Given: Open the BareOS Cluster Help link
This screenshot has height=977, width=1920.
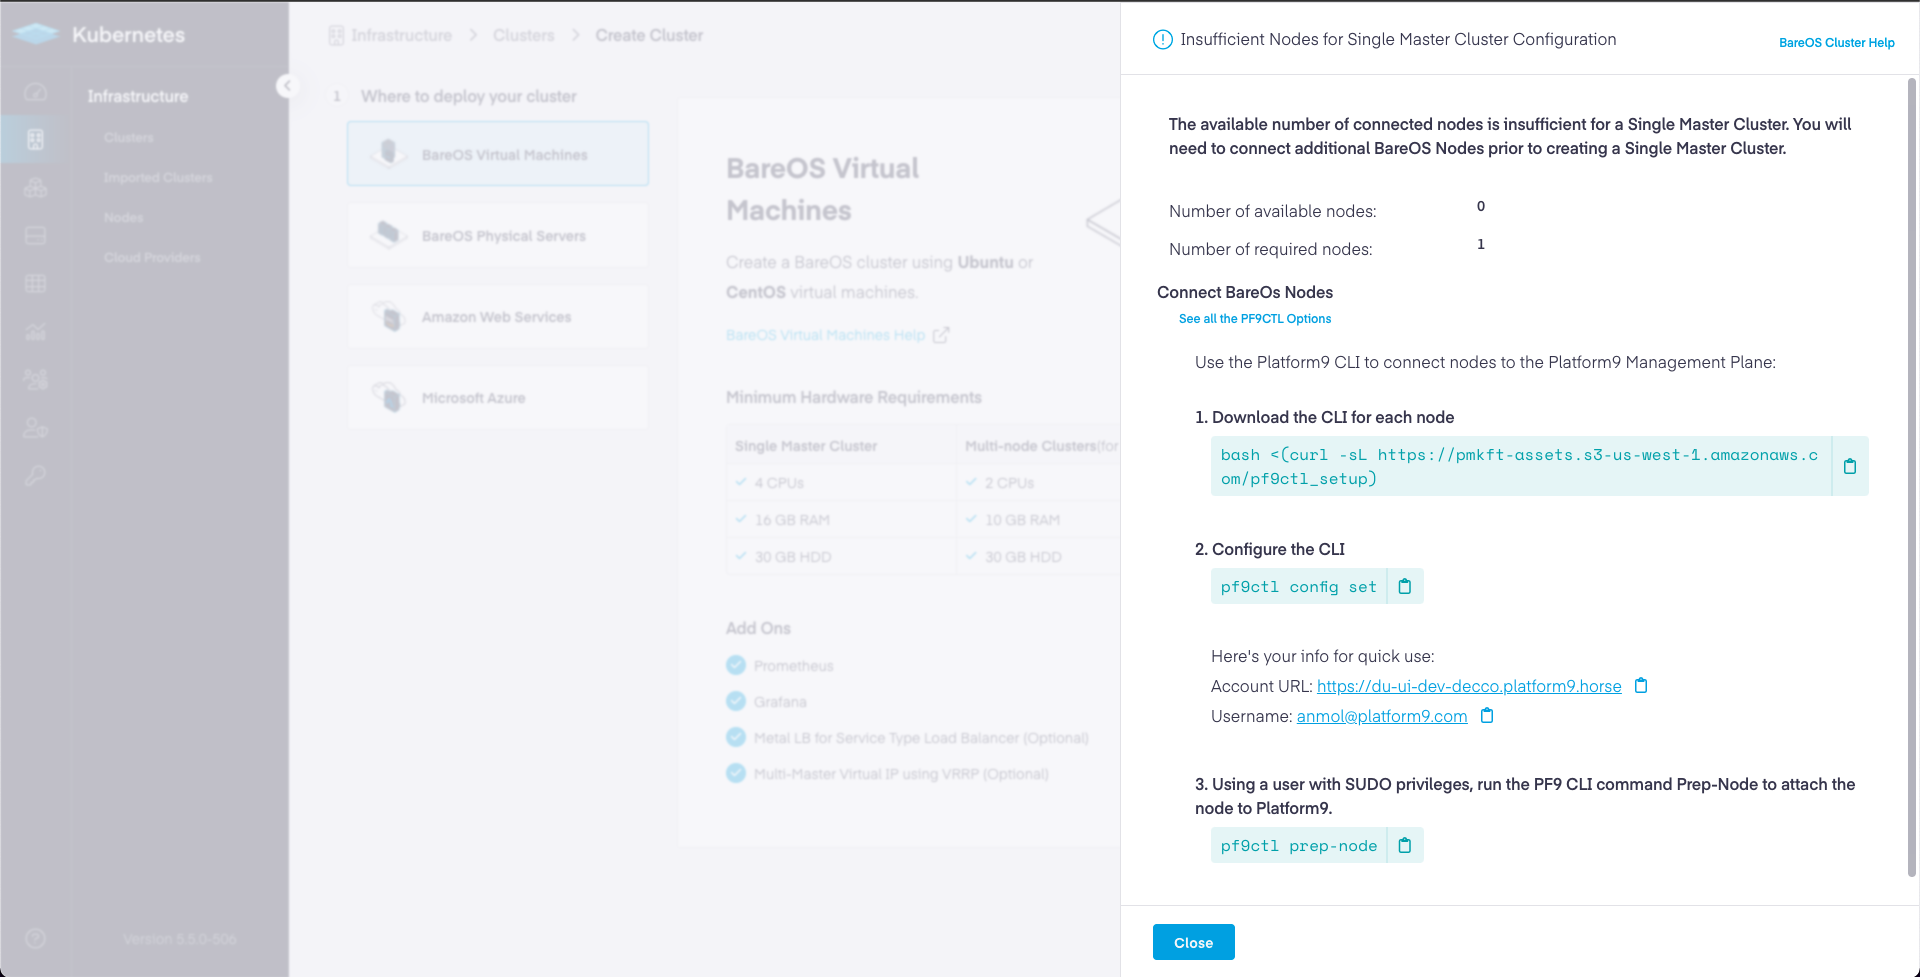Looking at the screenshot, I should (1836, 43).
